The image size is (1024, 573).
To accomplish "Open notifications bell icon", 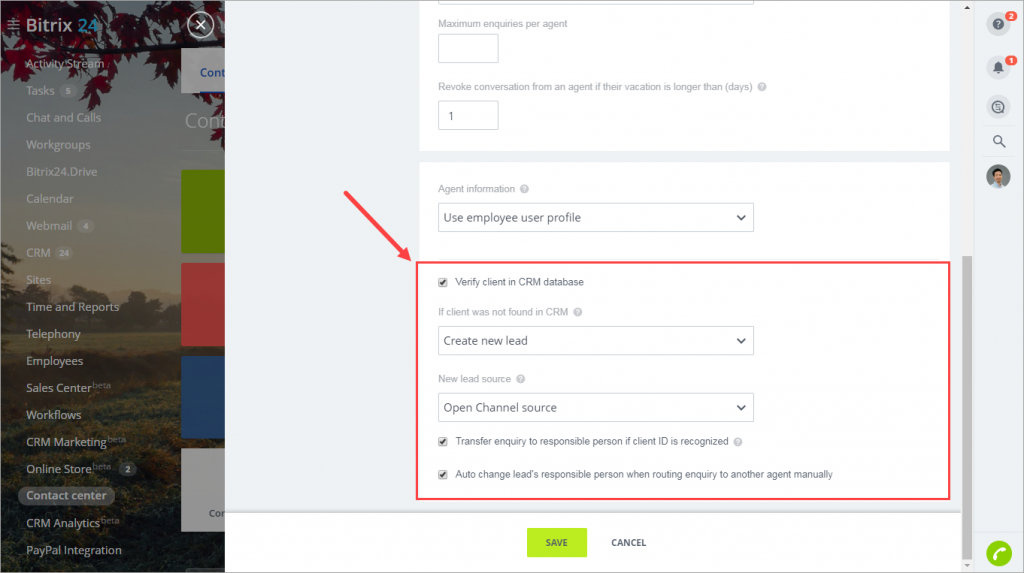I will [x=998, y=67].
